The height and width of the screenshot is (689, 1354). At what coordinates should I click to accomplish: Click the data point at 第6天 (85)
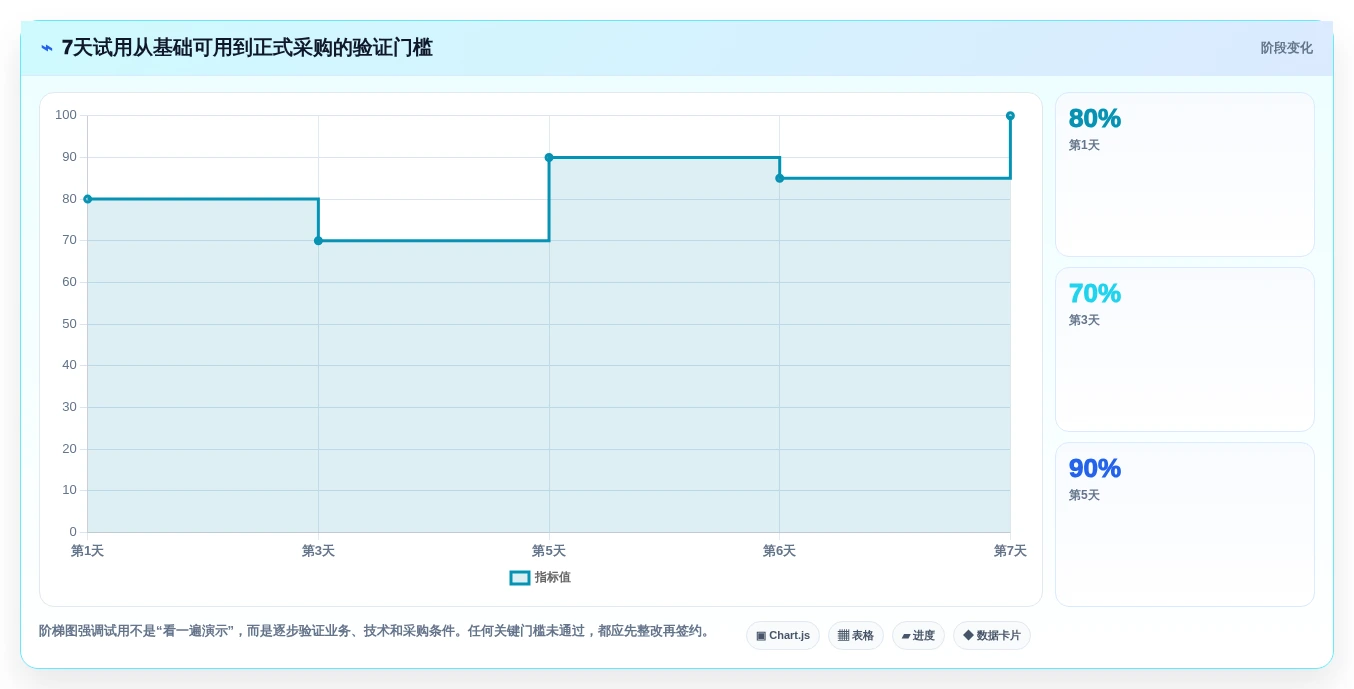(780, 178)
